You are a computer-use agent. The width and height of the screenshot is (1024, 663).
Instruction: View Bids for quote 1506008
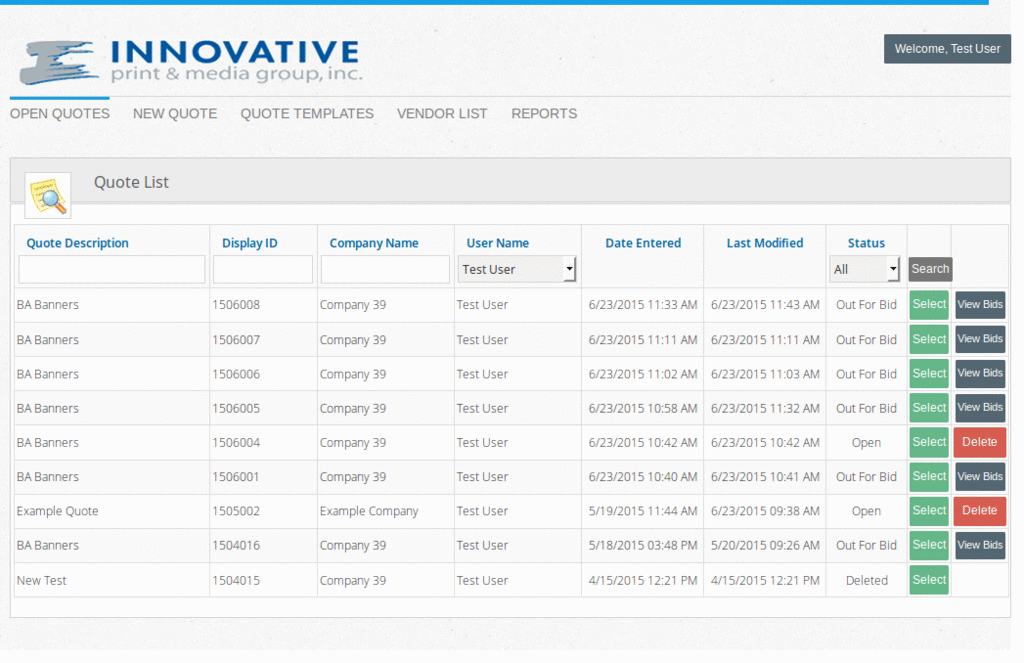[980, 305]
